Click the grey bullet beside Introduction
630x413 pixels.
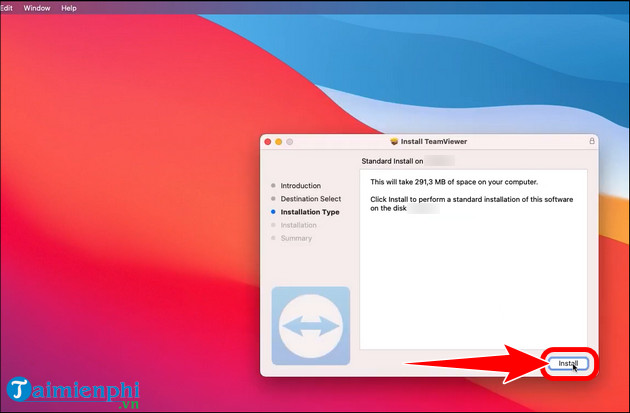(x=273, y=186)
